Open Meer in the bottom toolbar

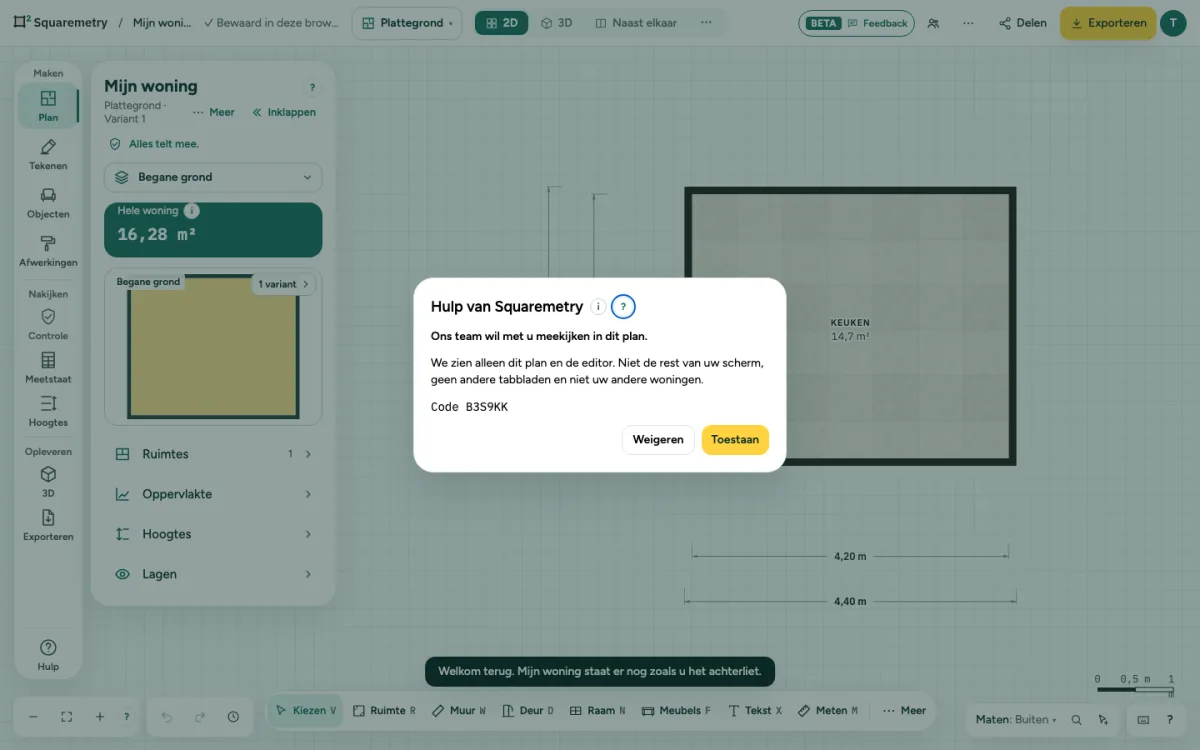click(x=904, y=711)
